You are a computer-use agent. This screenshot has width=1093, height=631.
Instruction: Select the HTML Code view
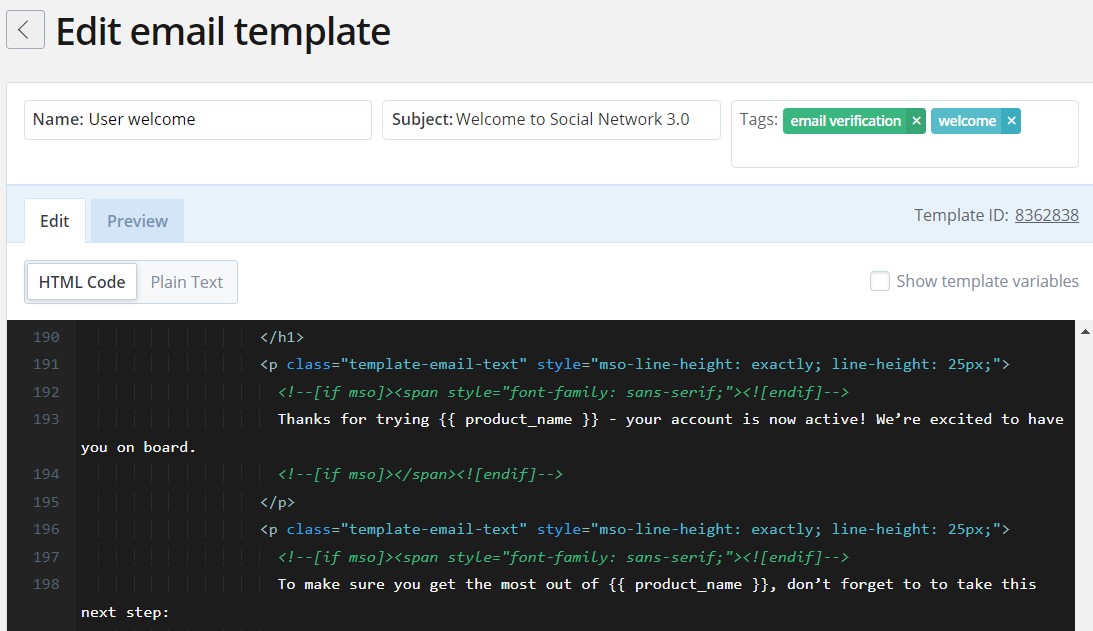click(x=81, y=282)
